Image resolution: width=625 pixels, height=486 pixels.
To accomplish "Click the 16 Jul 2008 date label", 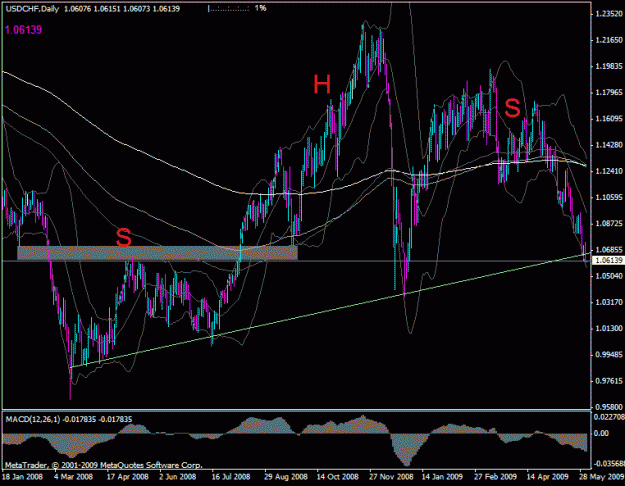I will [x=231, y=477].
